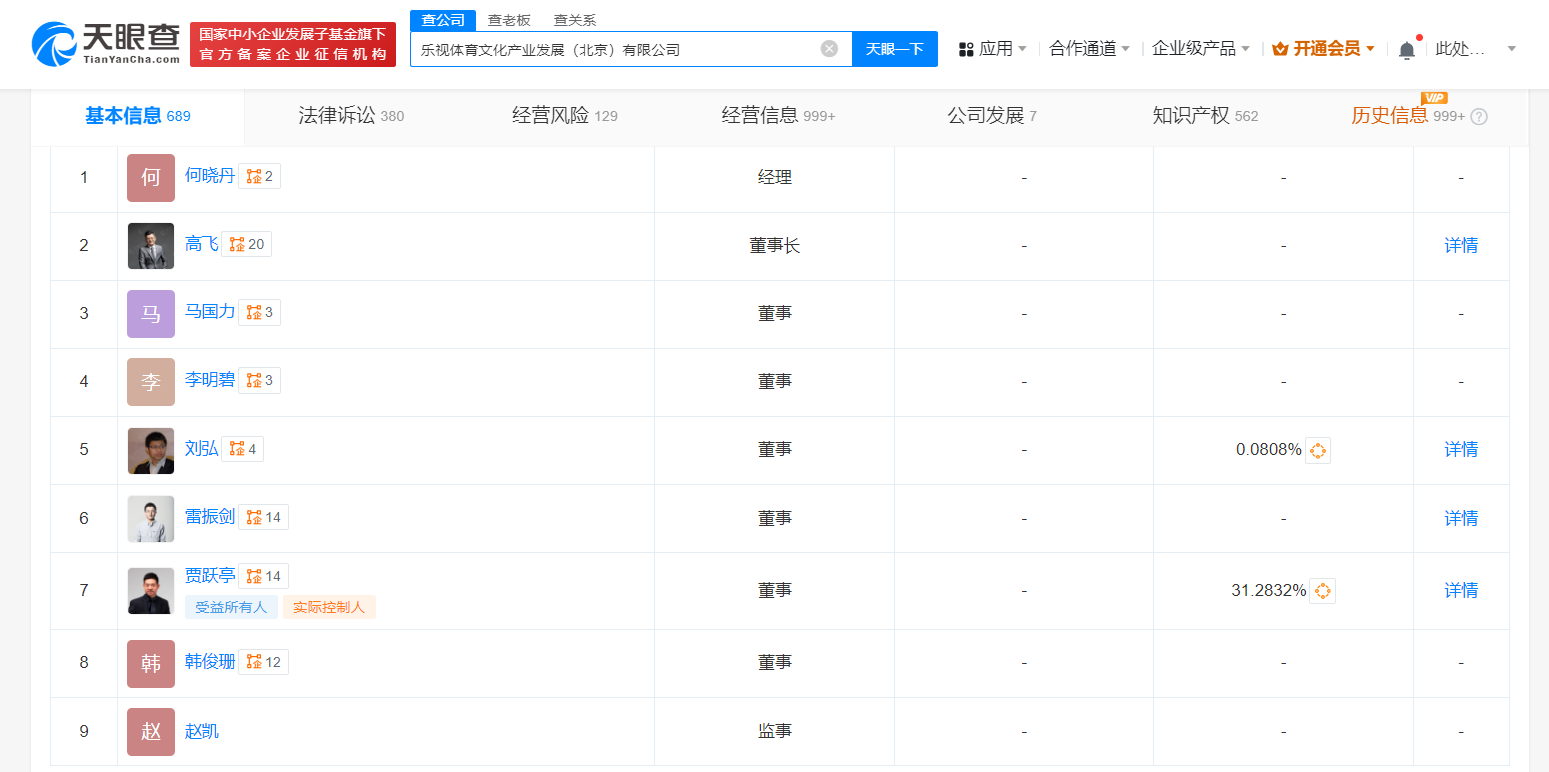Click the 实际控制人 tag
This screenshot has width=1549, height=772.
click(329, 607)
